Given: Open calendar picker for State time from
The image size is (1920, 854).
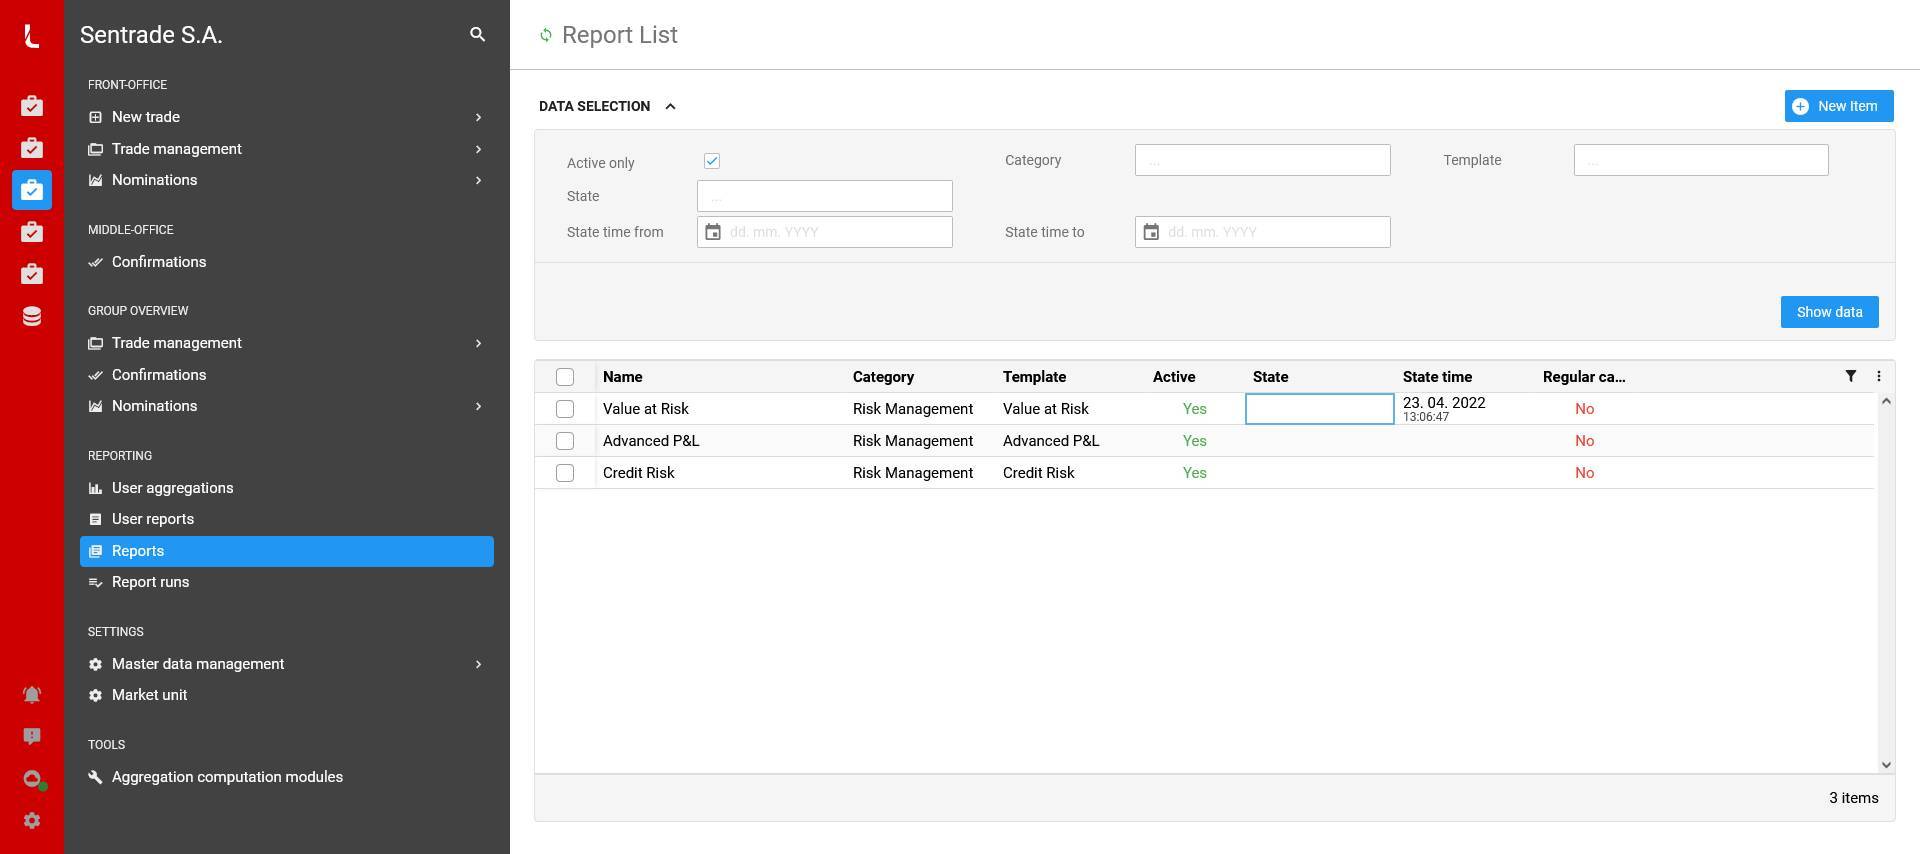Looking at the screenshot, I should 713,232.
